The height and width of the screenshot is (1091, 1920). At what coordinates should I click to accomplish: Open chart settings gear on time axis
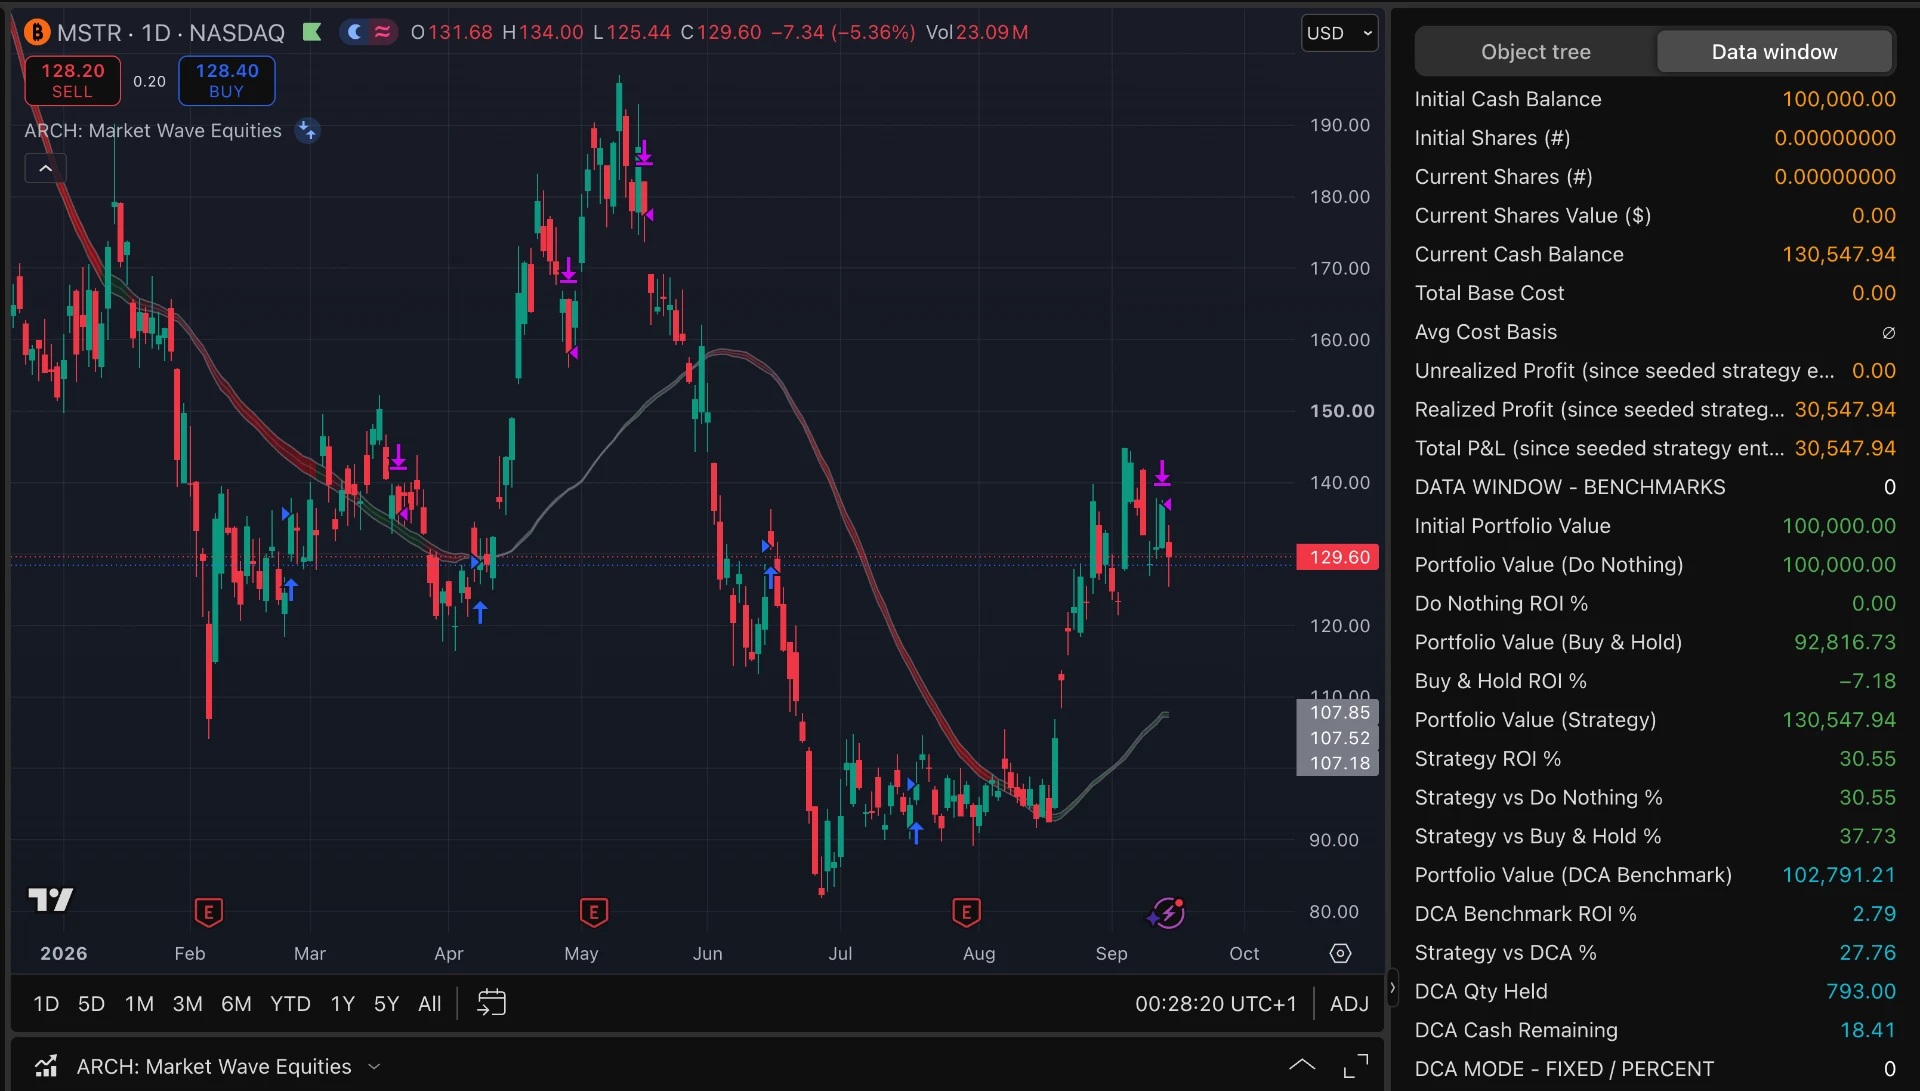pyautogui.click(x=1340, y=953)
